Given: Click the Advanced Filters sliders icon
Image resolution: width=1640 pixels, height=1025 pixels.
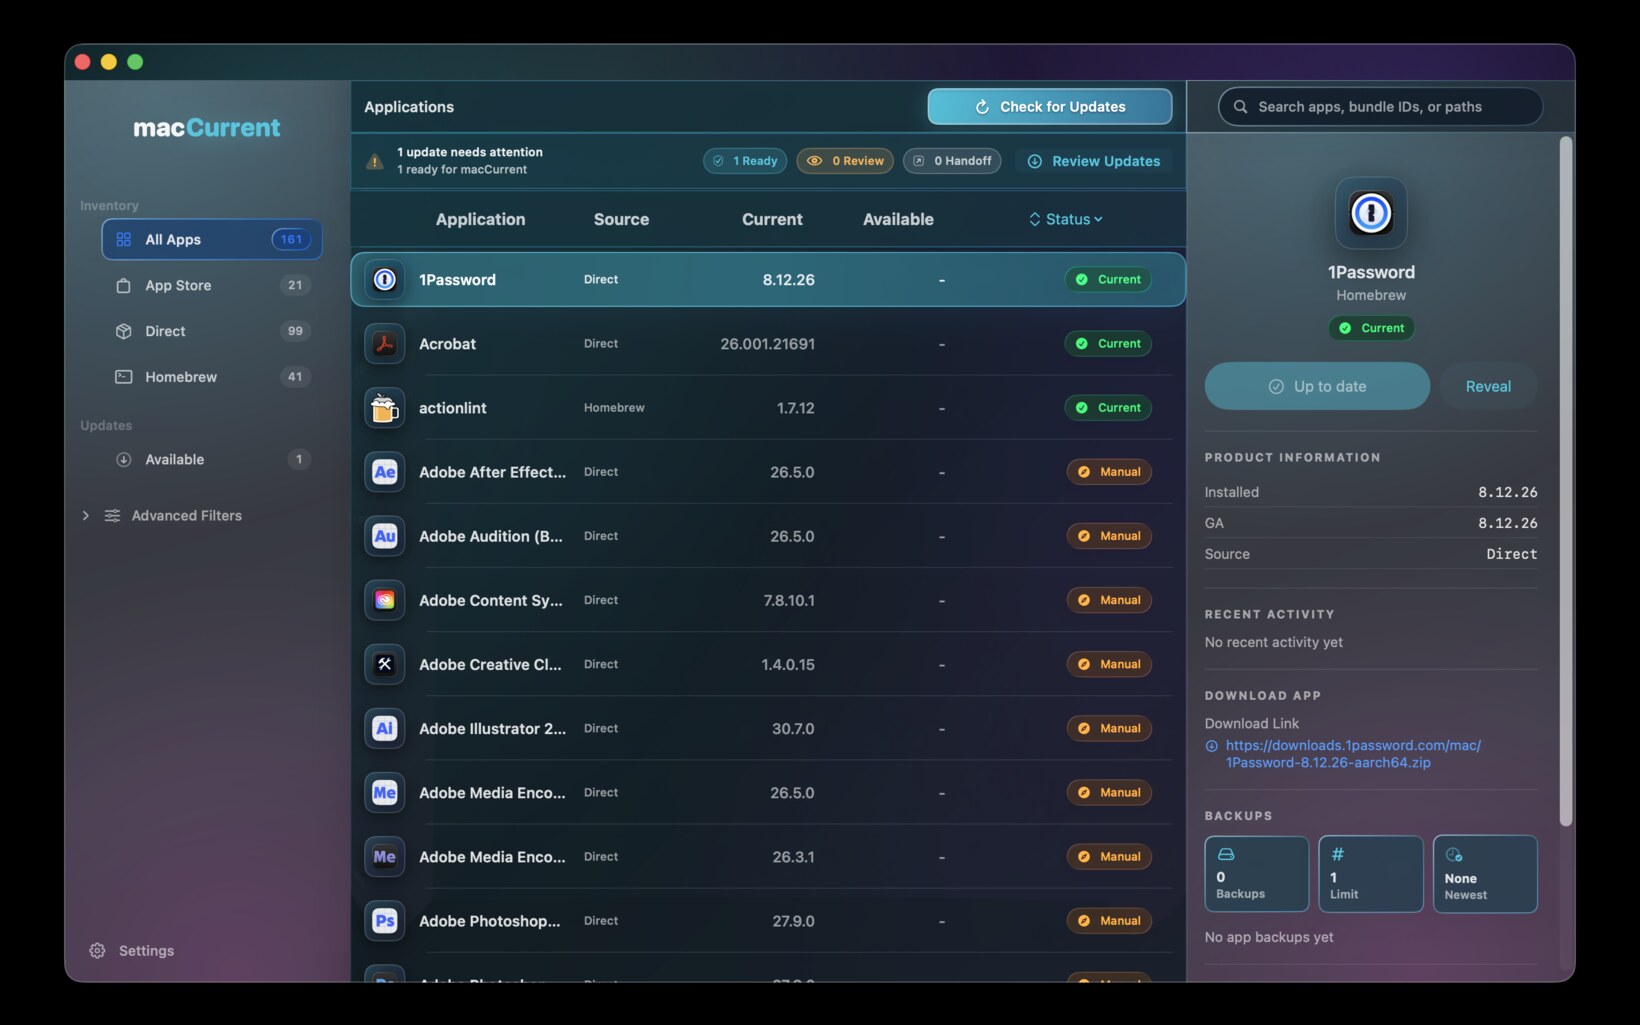Looking at the screenshot, I should tap(112, 516).
